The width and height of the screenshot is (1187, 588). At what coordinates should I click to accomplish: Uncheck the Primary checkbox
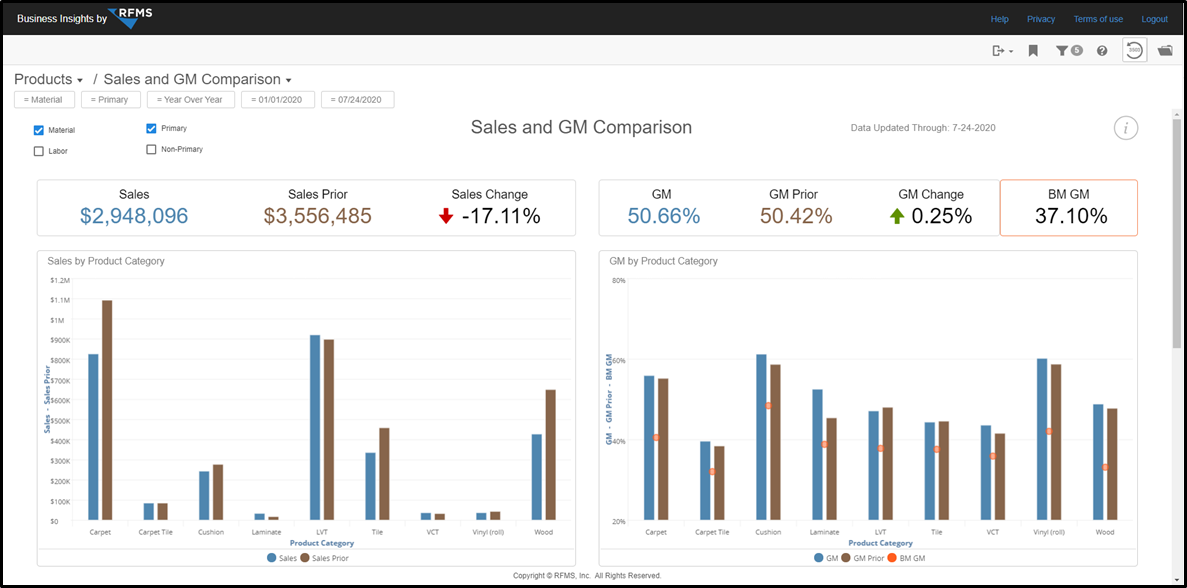pos(151,129)
